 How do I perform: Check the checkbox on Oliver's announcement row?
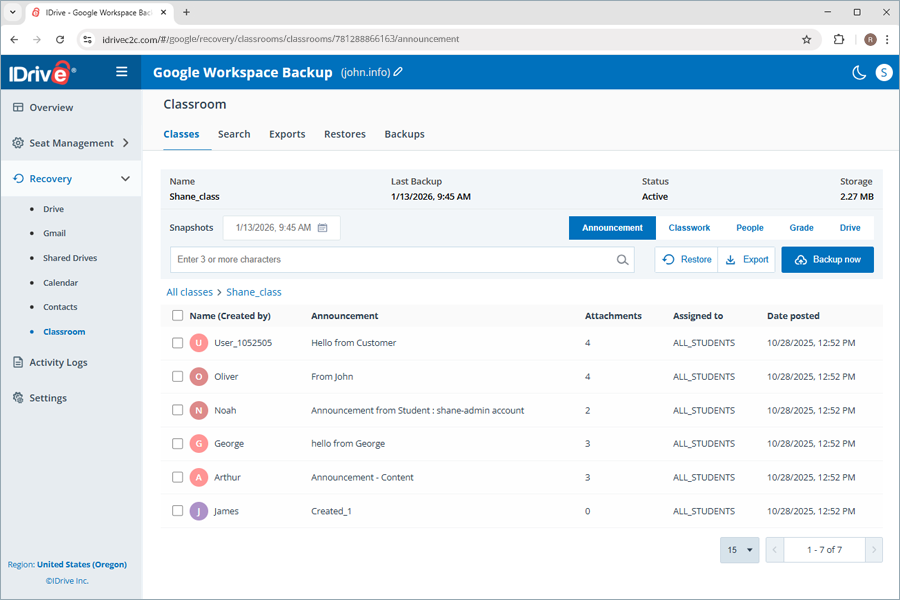click(177, 376)
